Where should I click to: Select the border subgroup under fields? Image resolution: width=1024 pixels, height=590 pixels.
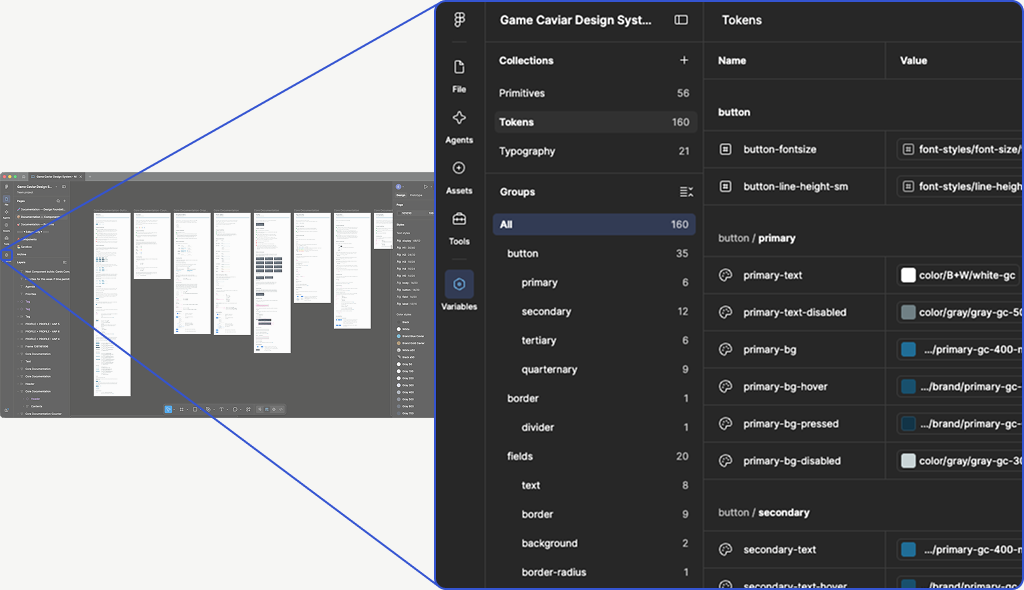[x=594, y=514]
